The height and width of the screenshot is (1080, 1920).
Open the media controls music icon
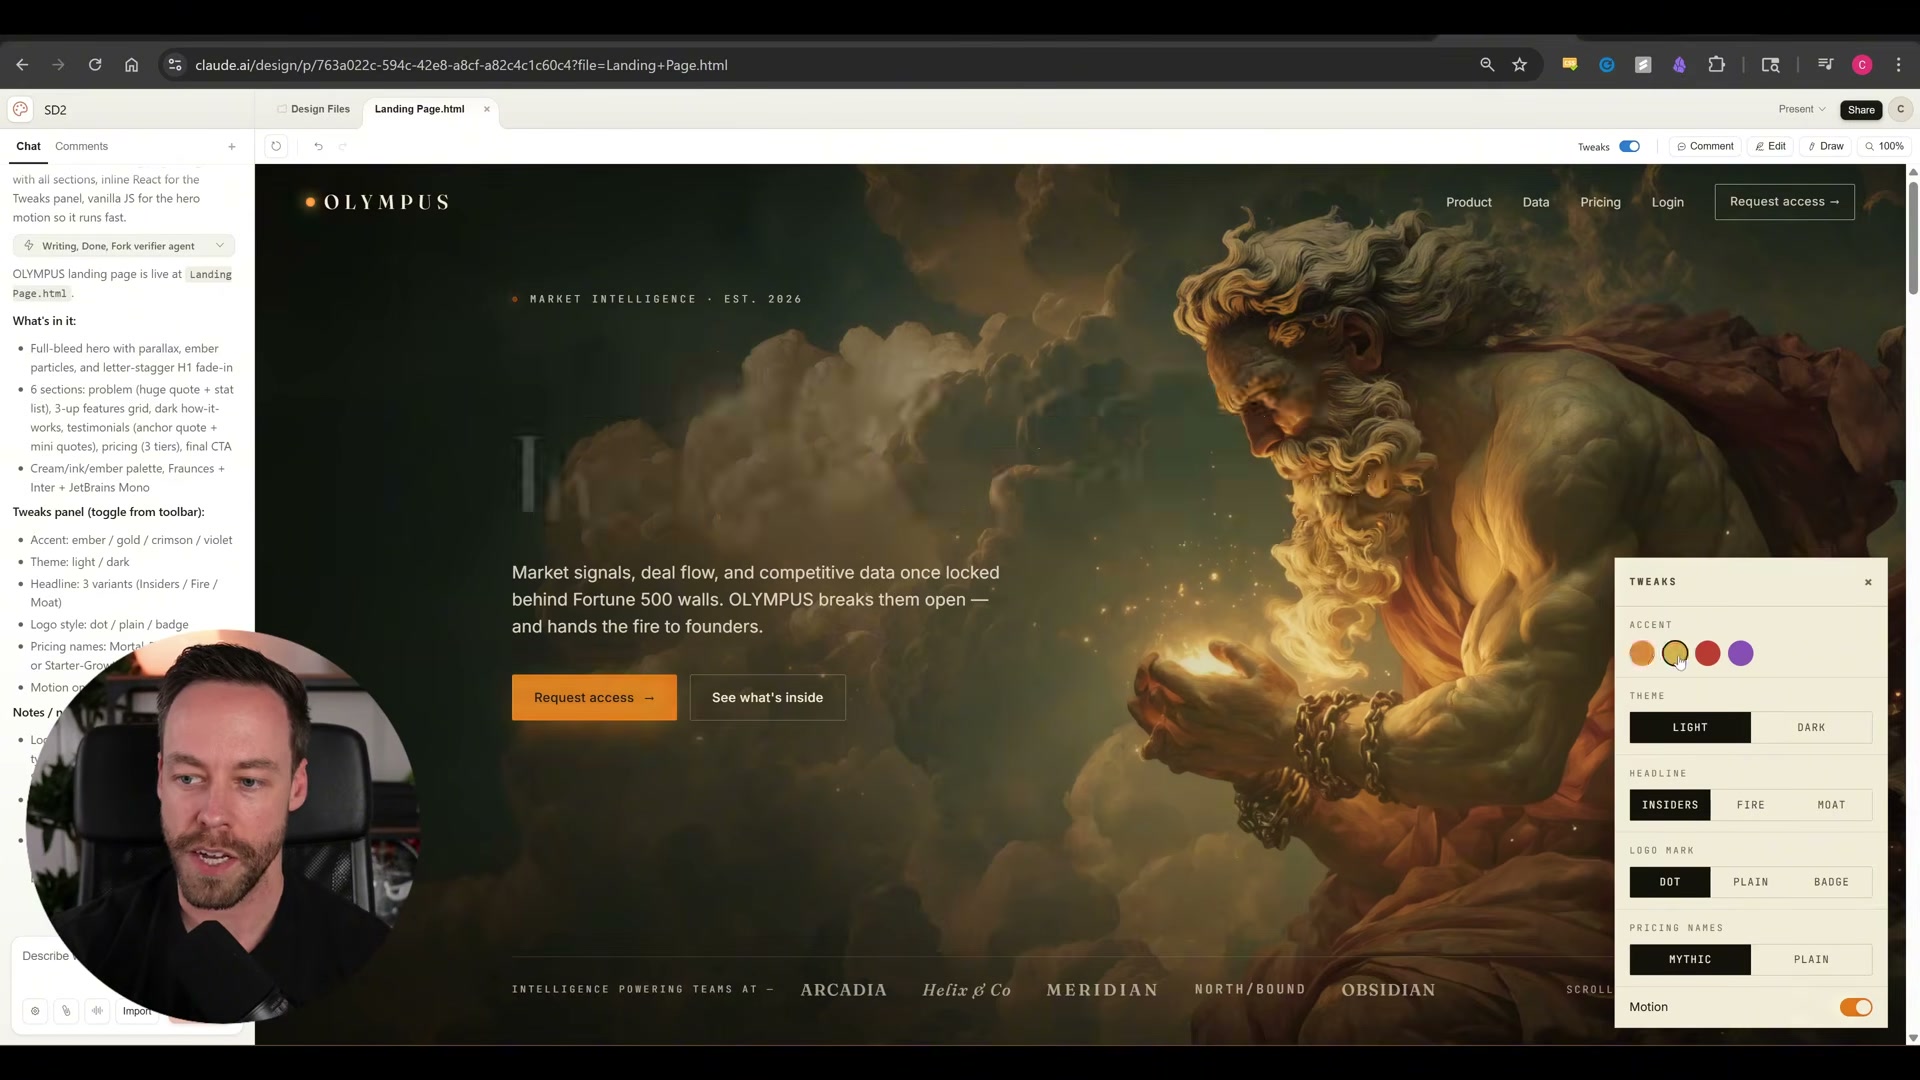coord(1826,65)
